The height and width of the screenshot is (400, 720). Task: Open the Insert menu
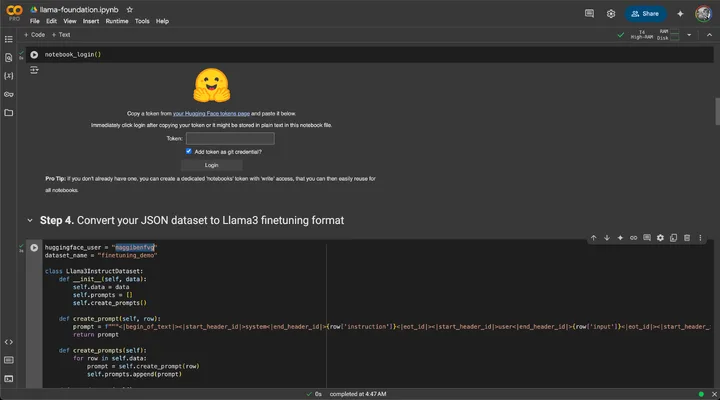coord(91,21)
